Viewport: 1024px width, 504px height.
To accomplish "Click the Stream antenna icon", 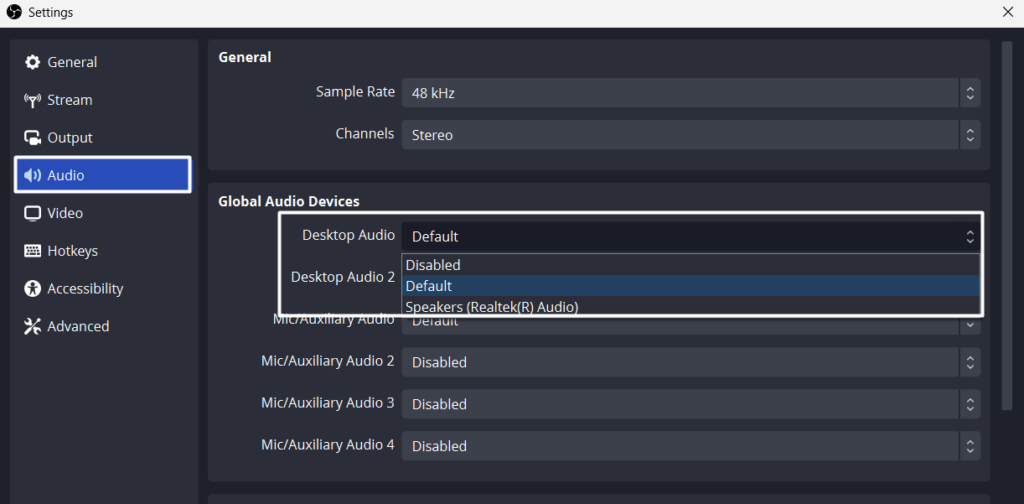I will point(32,100).
